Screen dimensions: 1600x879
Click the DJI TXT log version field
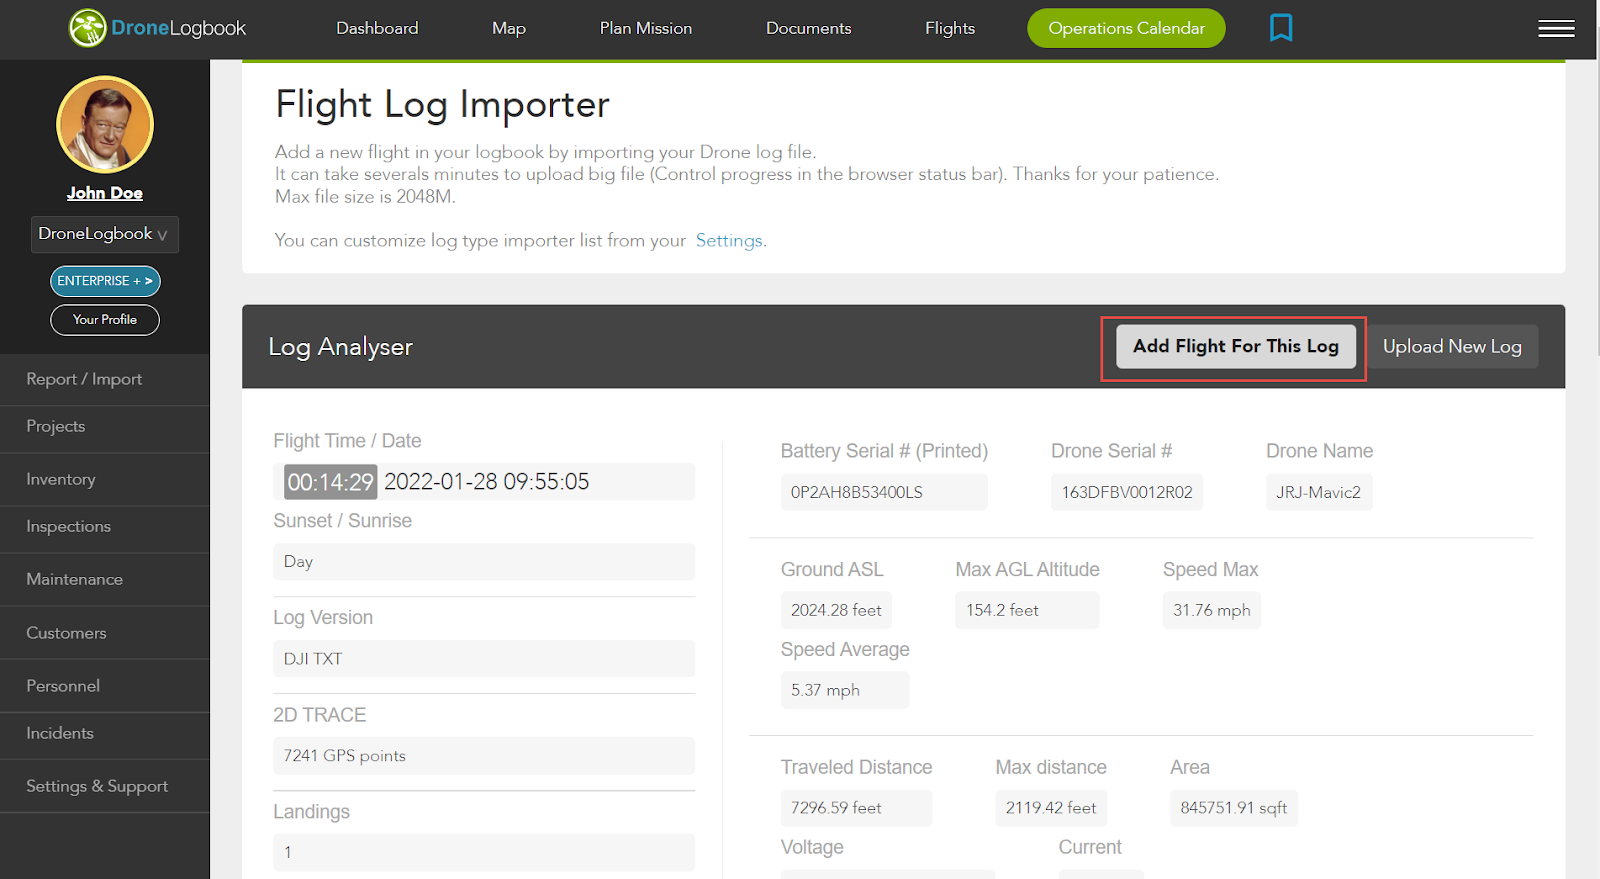pos(484,659)
